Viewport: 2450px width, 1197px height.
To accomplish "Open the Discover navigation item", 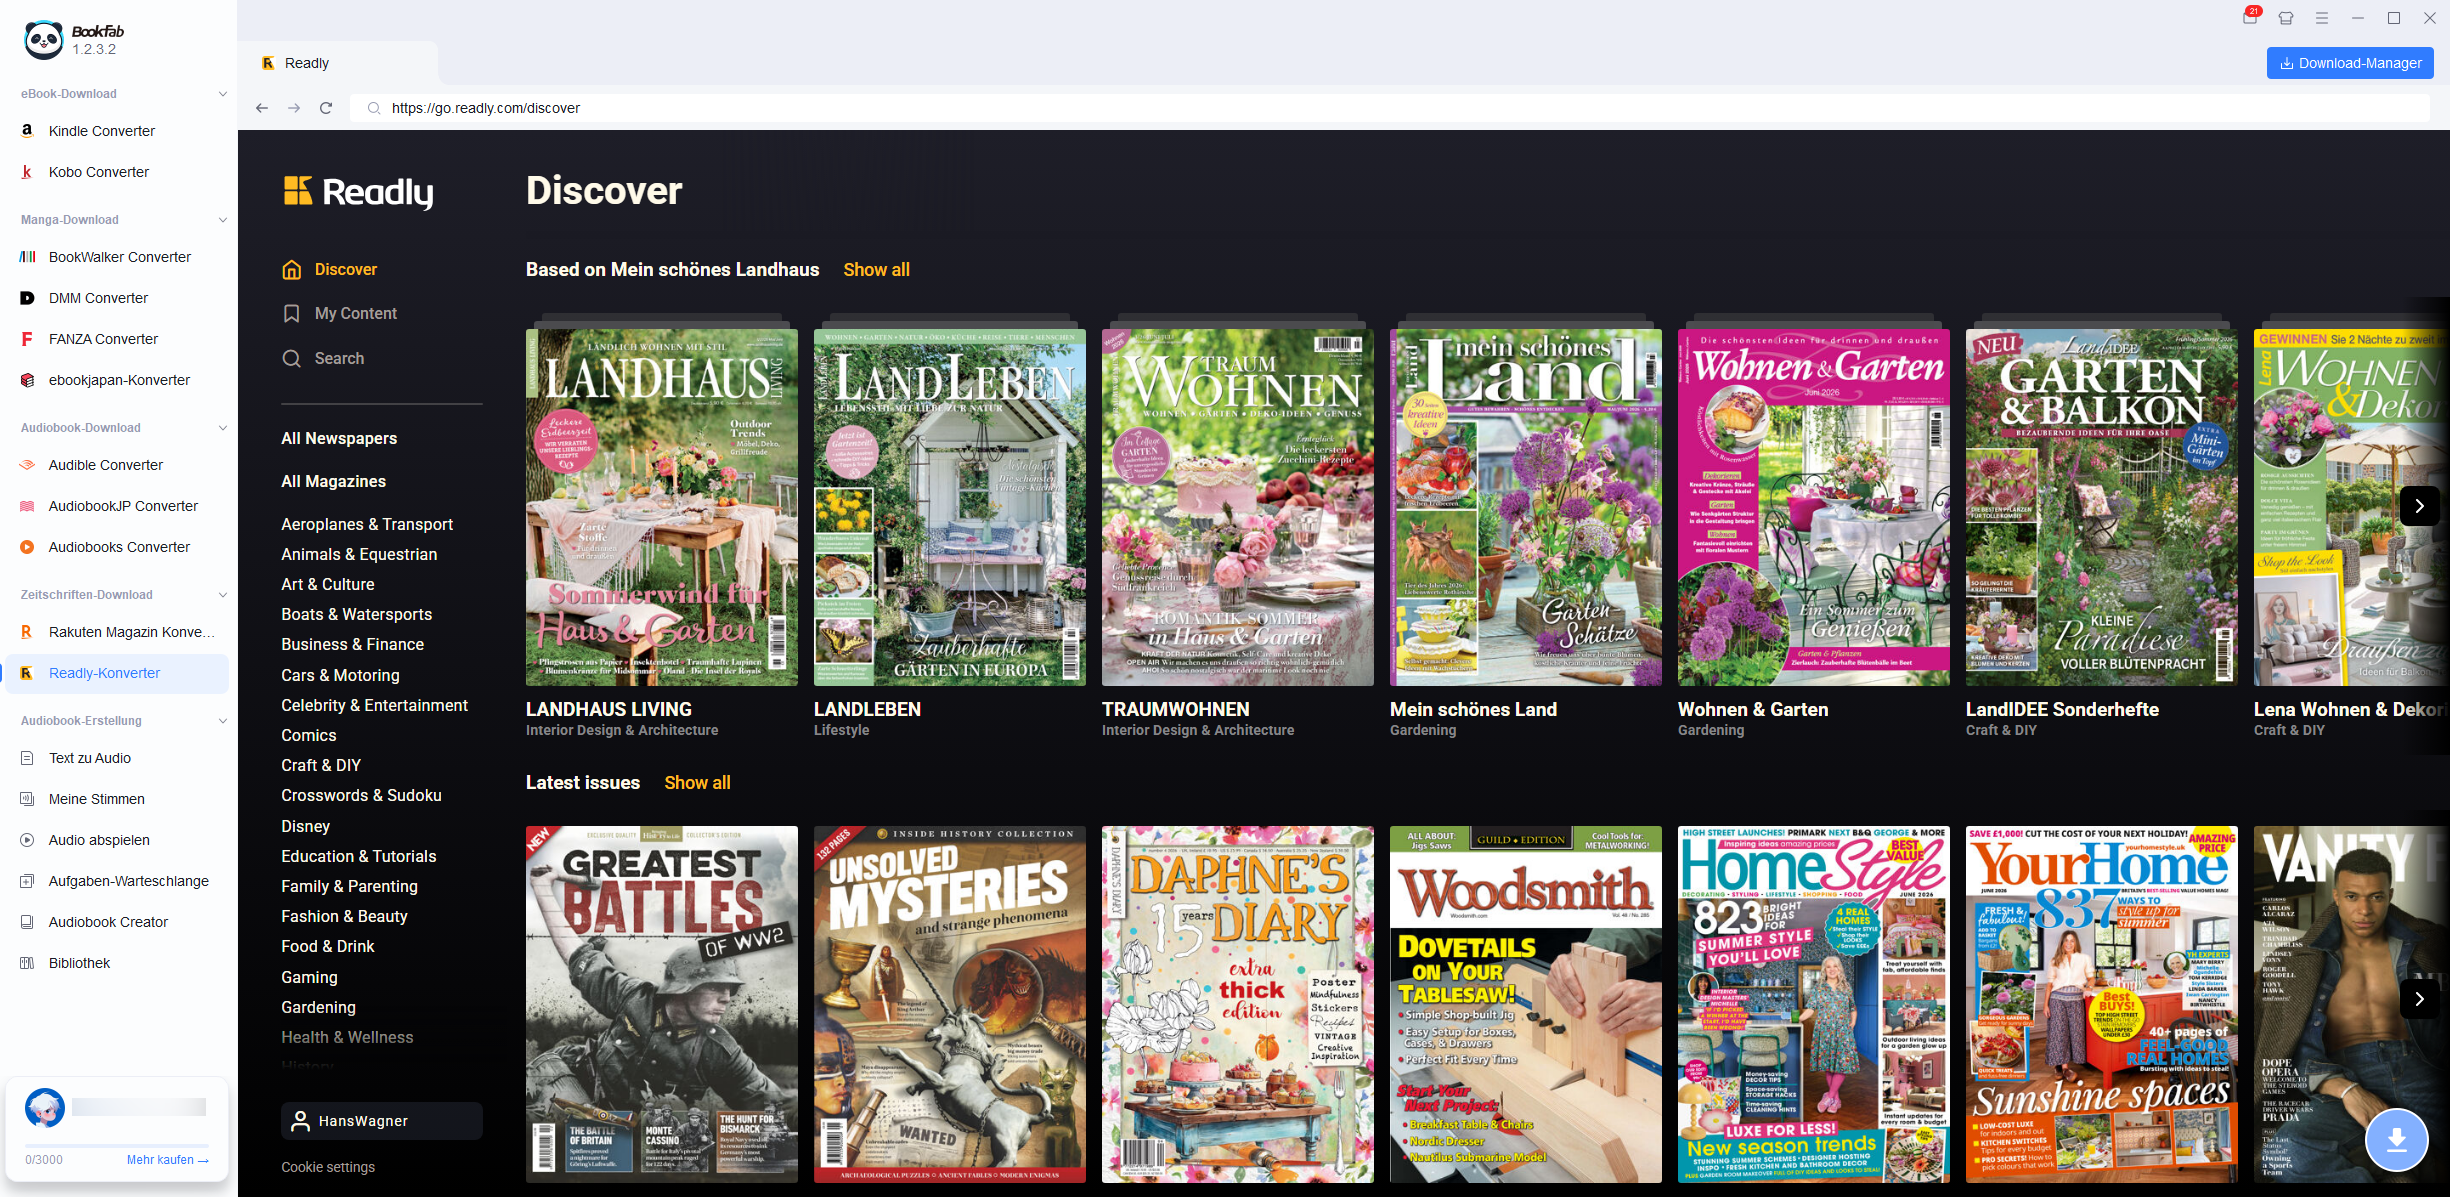I will point(330,269).
